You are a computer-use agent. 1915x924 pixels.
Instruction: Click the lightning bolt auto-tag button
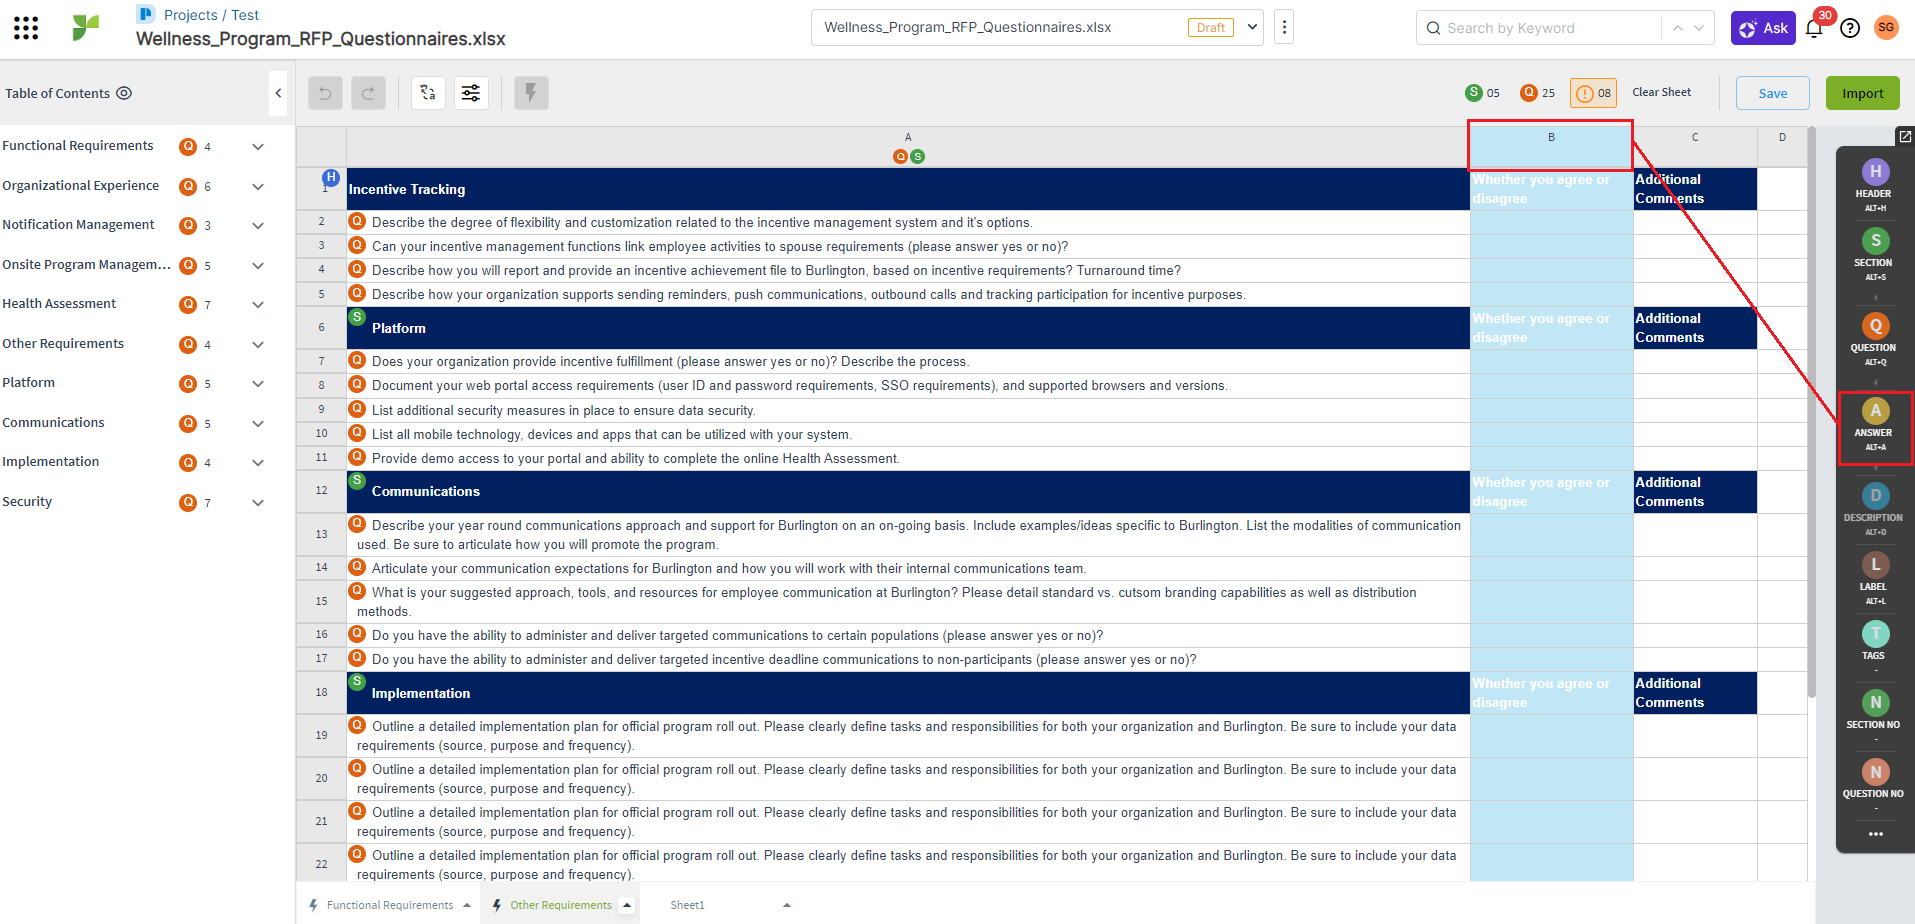tap(531, 93)
